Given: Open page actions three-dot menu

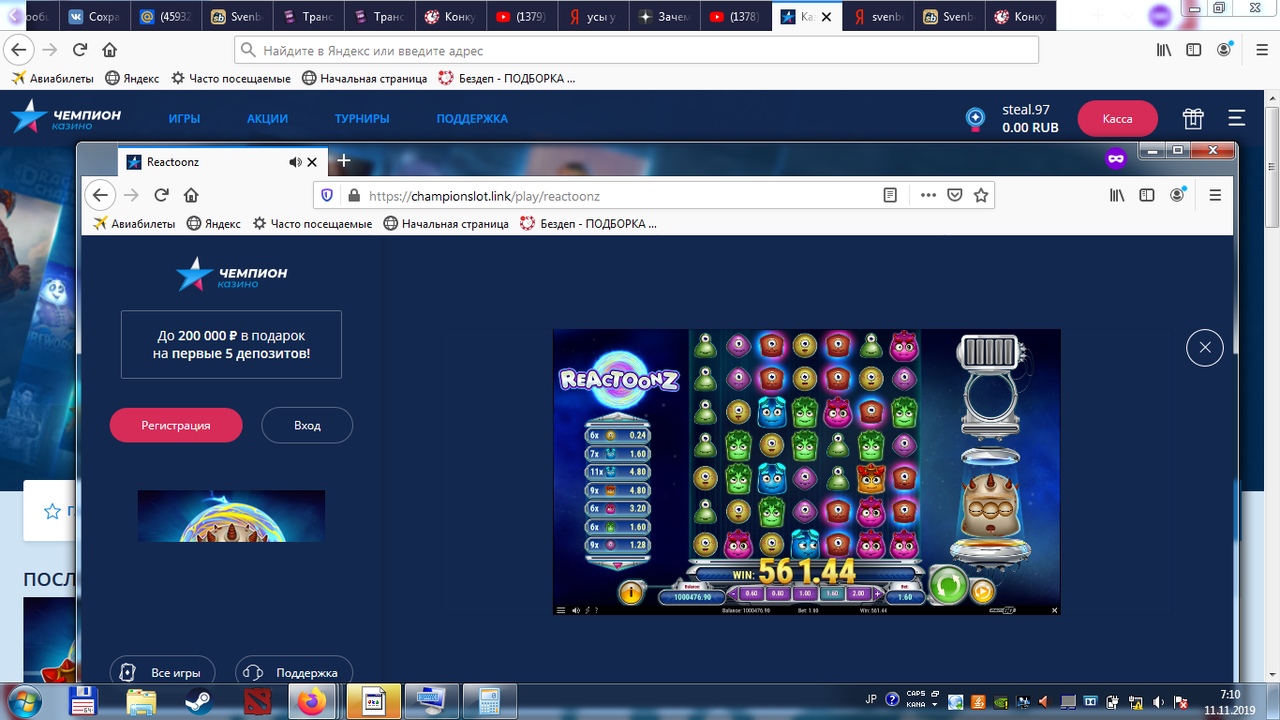Looking at the screenshot, I should pos(928,196).
